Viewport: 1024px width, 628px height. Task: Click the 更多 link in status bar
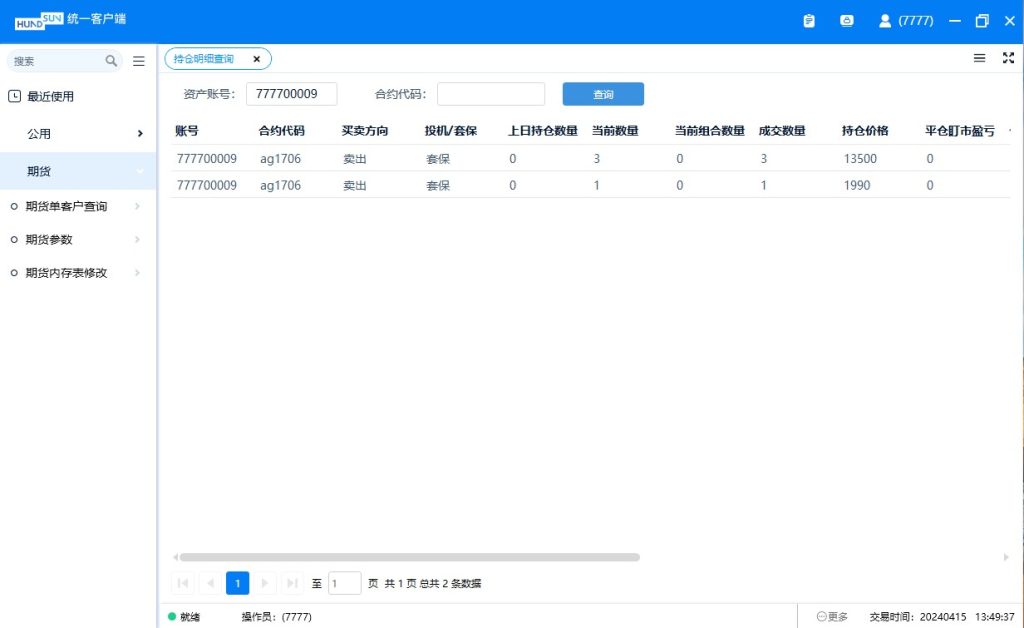tap(832, 617)
